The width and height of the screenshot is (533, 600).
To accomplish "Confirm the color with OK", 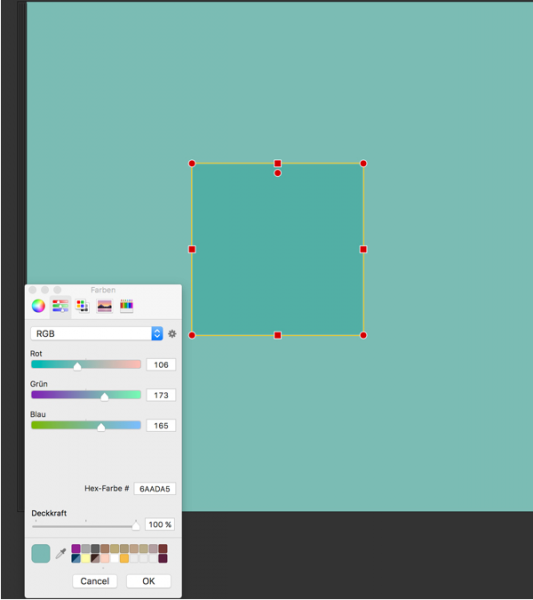I will coord(148,581).
